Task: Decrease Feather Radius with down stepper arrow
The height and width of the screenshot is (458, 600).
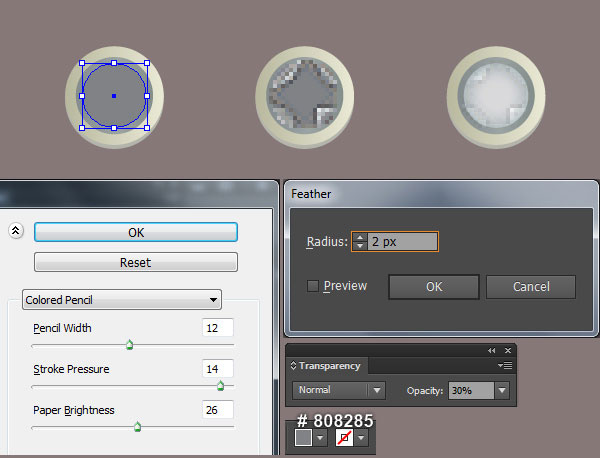Action: [x=359, y=246]
